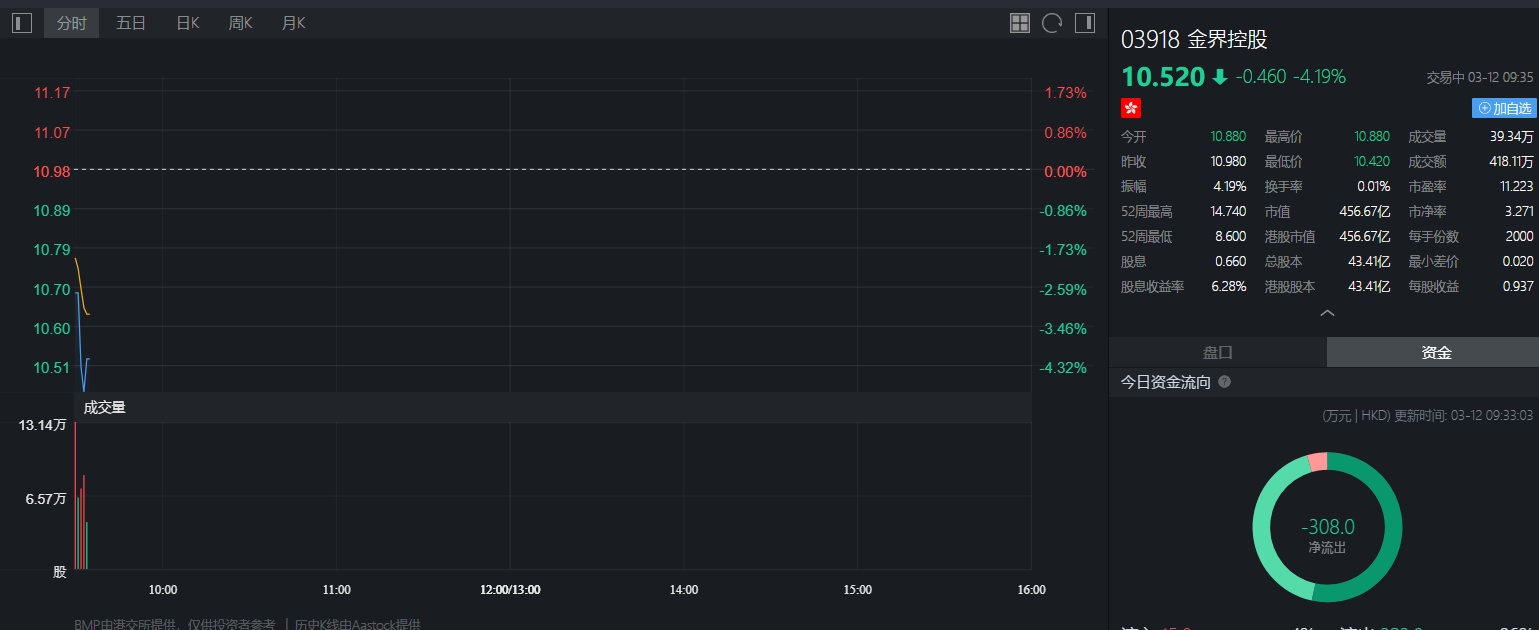1539x630 pixels.
Task: Select the 分时 intraday tab
Action: (x=71, y=23)
